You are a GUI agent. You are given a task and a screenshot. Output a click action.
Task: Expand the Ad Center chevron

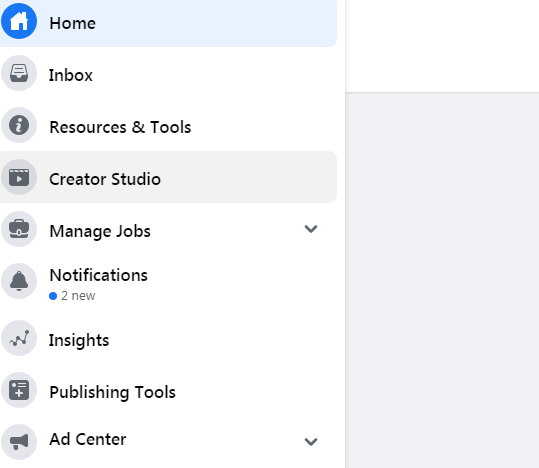click(x=311, y=442)
